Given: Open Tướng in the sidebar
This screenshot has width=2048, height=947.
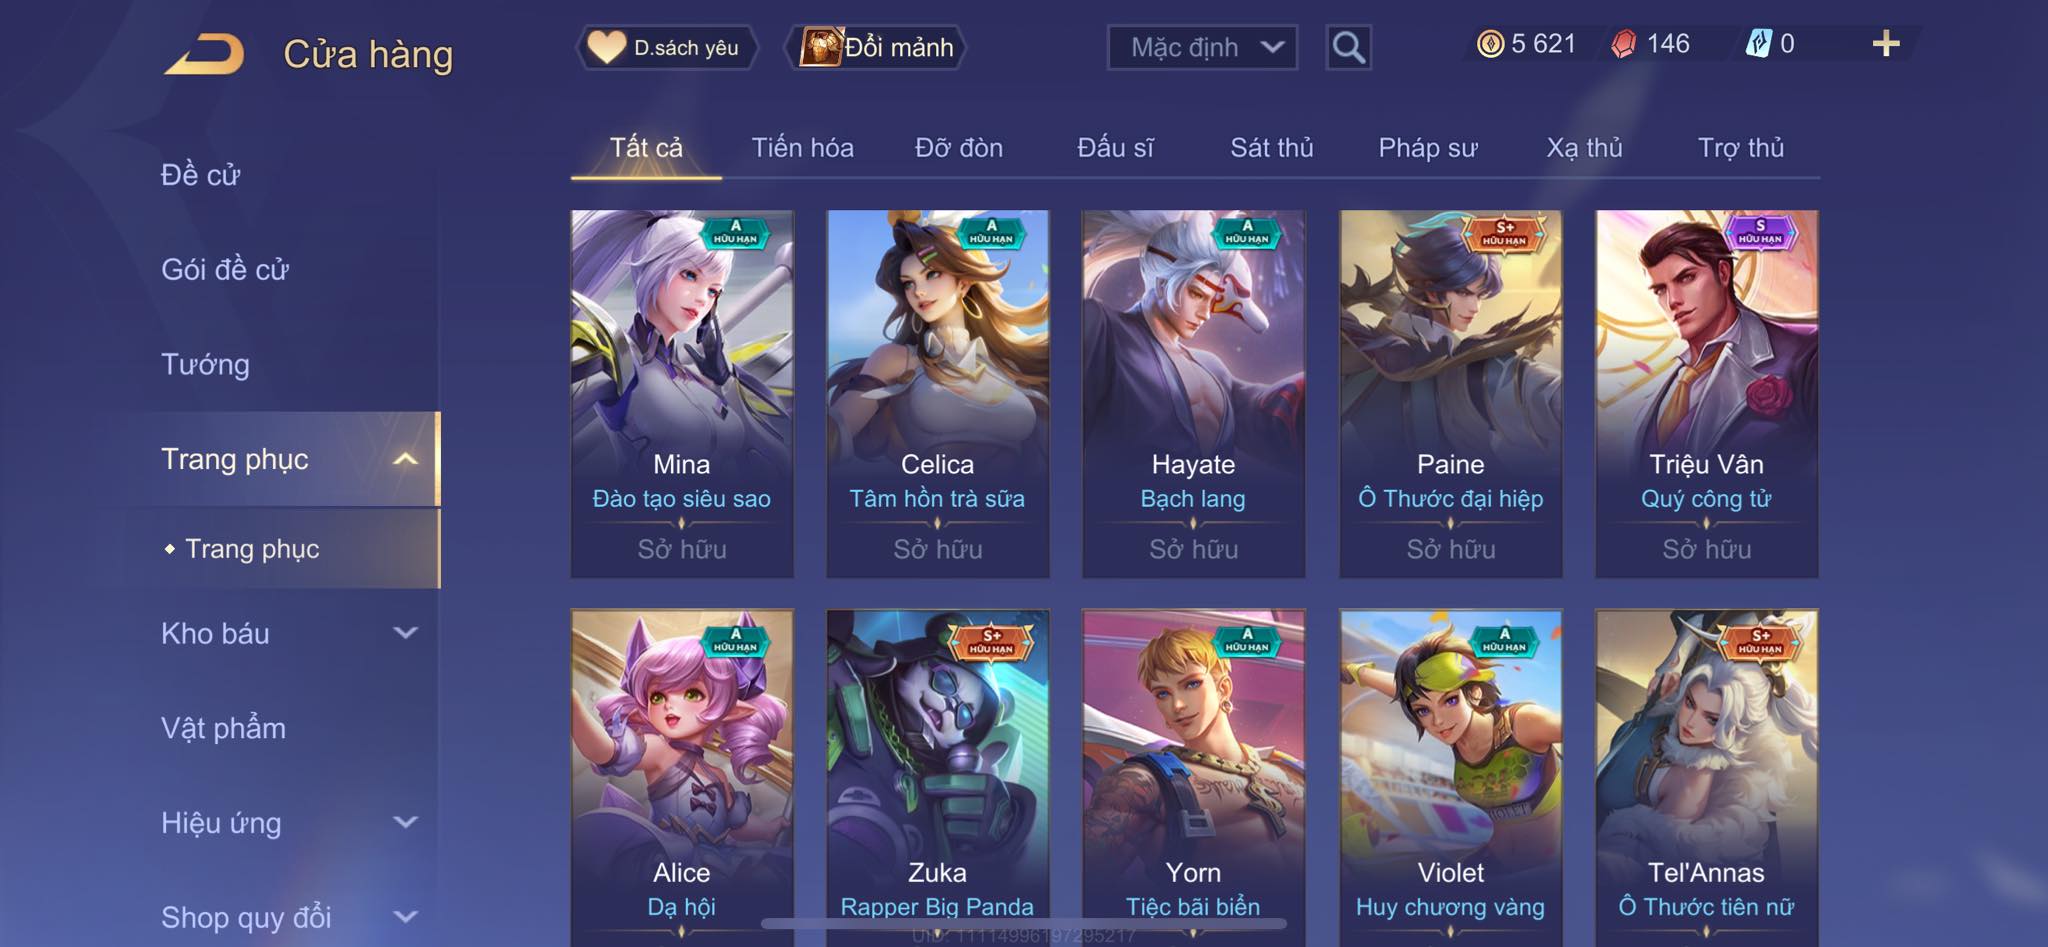Looking at the screenshot, I should point(205,364).
